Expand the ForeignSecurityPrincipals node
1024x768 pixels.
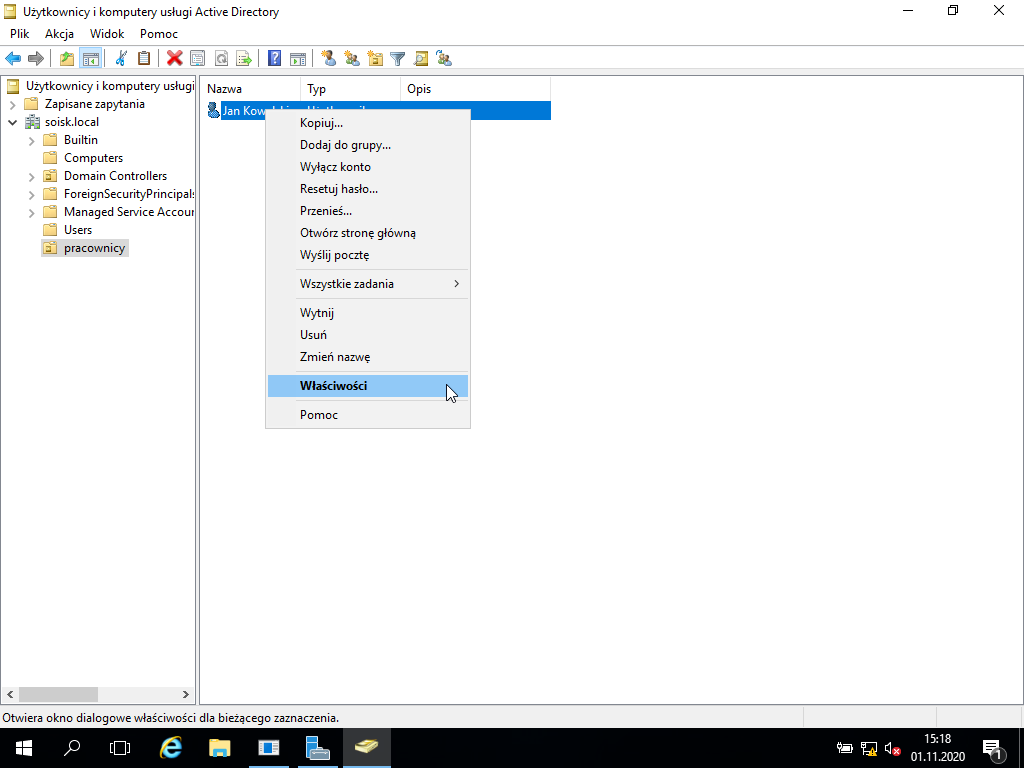click(31, 195)
